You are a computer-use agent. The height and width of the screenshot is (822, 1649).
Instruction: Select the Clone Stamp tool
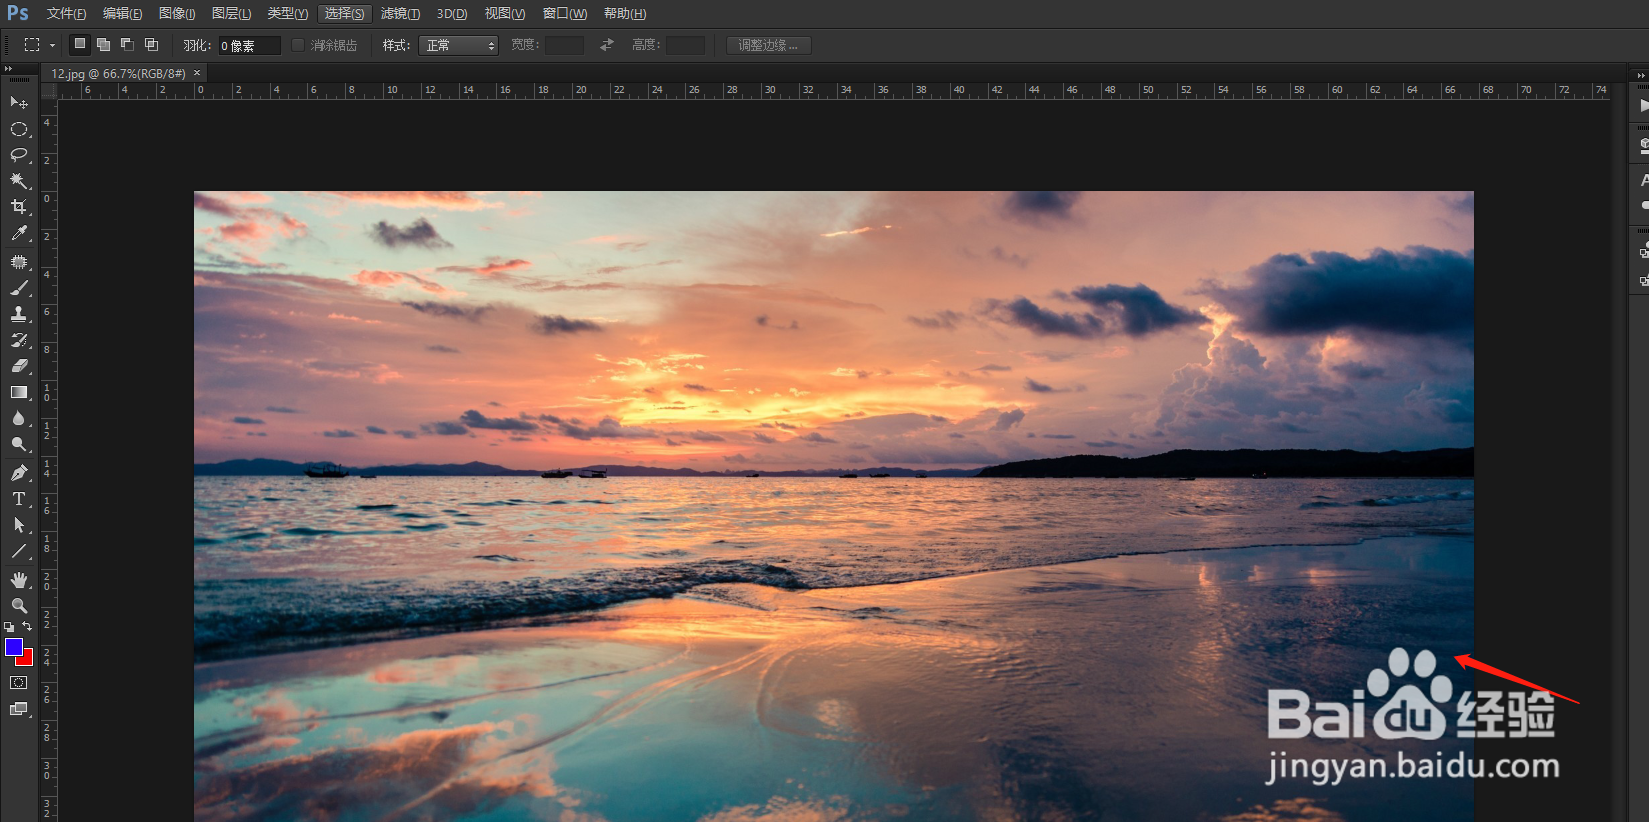click(x=19, y=314)
